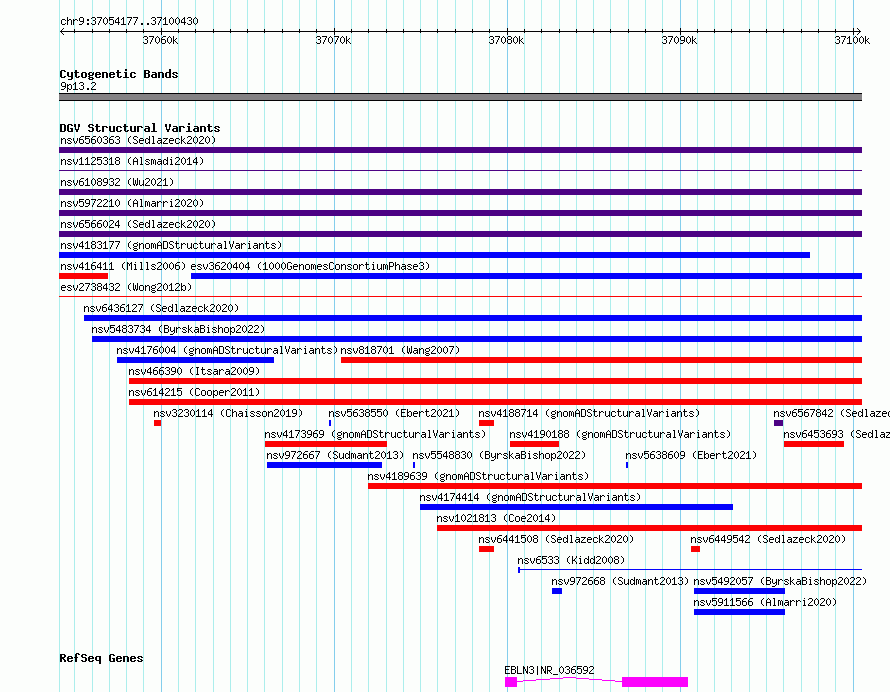Click the chr9:37054177..37100430 coordinate label
890x692 pixels.
(x=129, y=21)
